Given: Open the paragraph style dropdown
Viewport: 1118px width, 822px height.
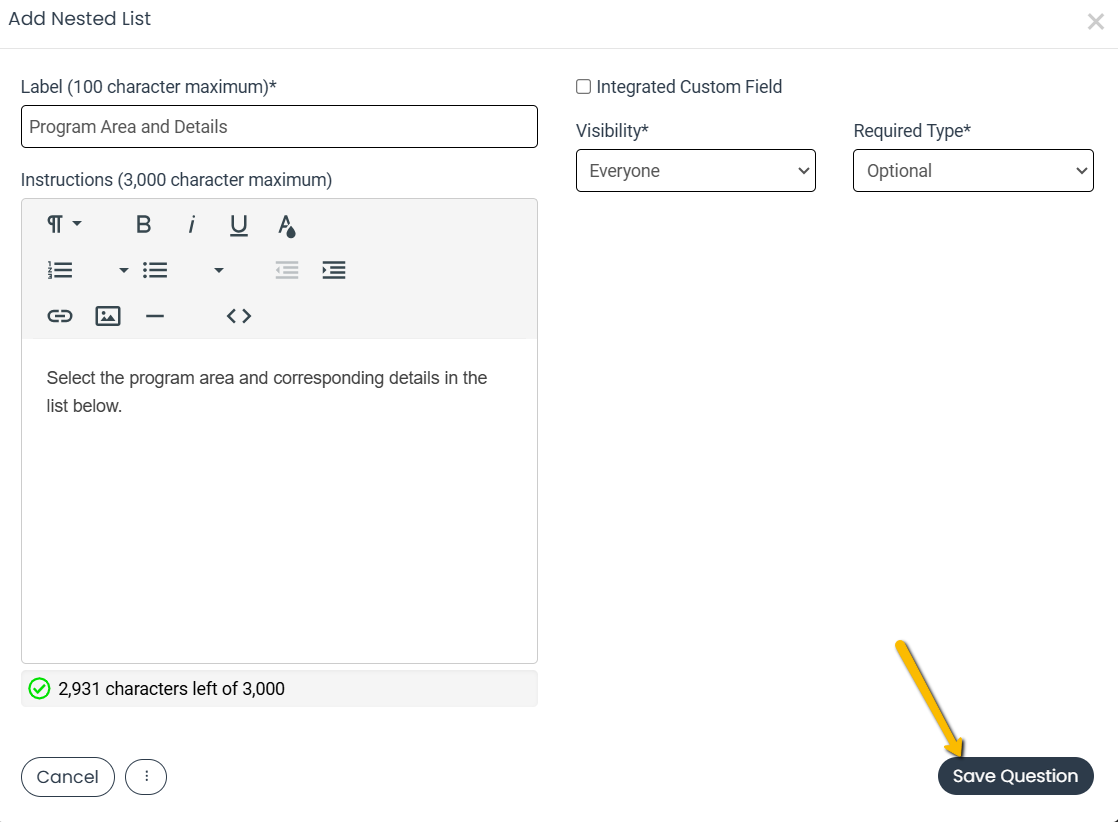Looking at the screenshot, I should pyautogui.click(x=63, y=224).
